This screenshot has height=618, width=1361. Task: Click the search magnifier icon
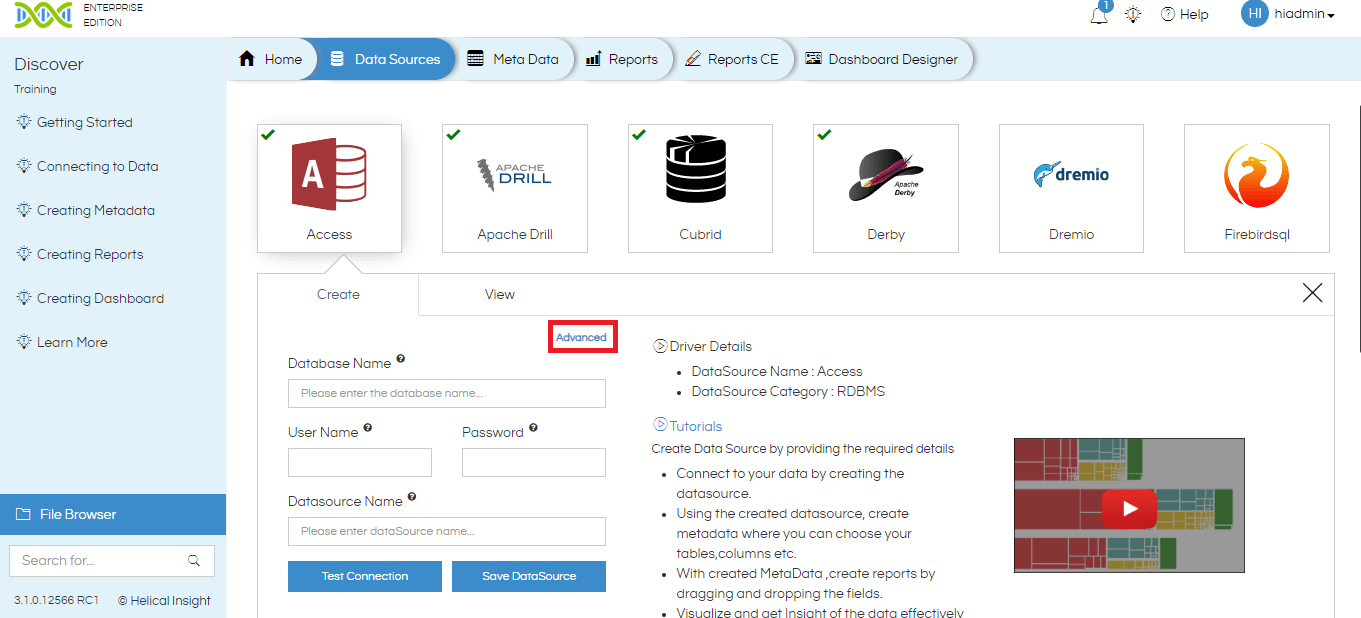[194, 560]
